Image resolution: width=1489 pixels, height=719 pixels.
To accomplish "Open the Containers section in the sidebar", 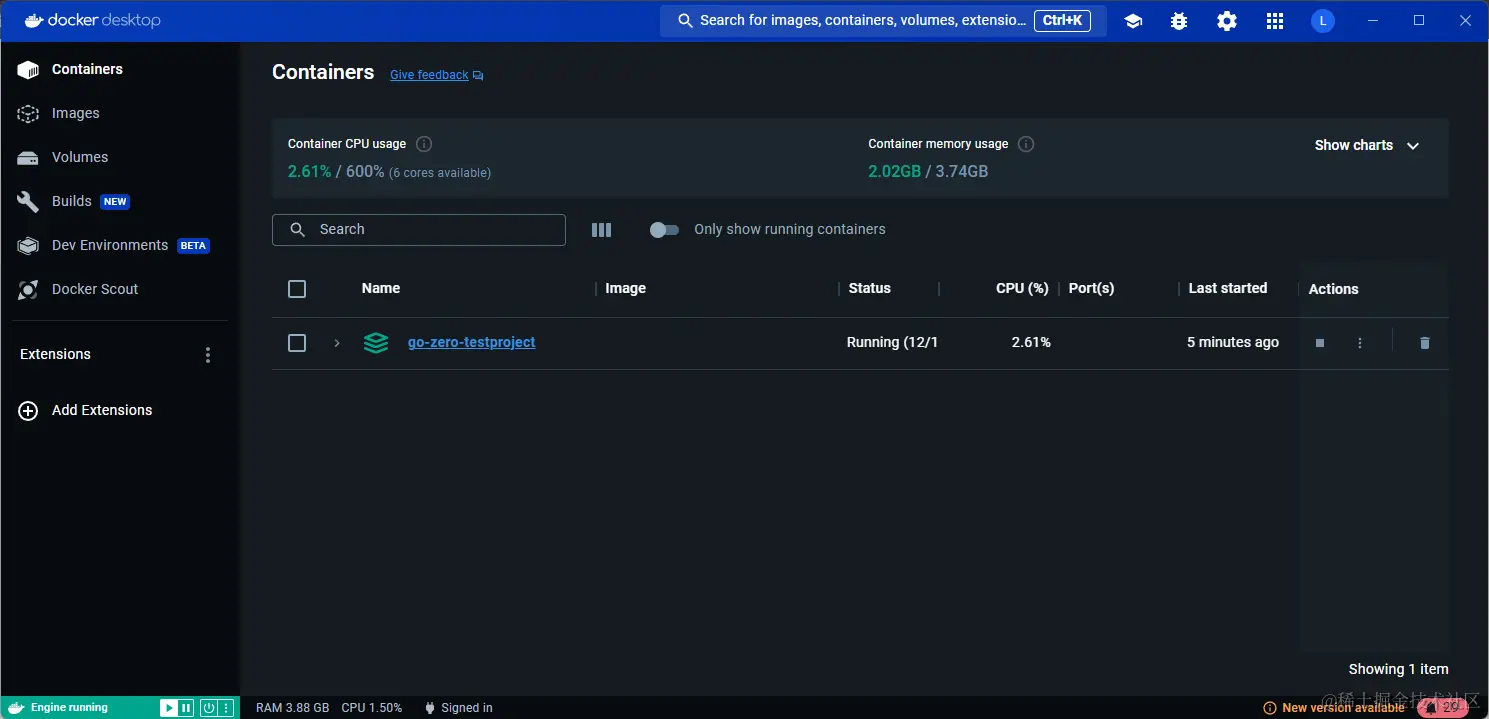I will 120,69.
